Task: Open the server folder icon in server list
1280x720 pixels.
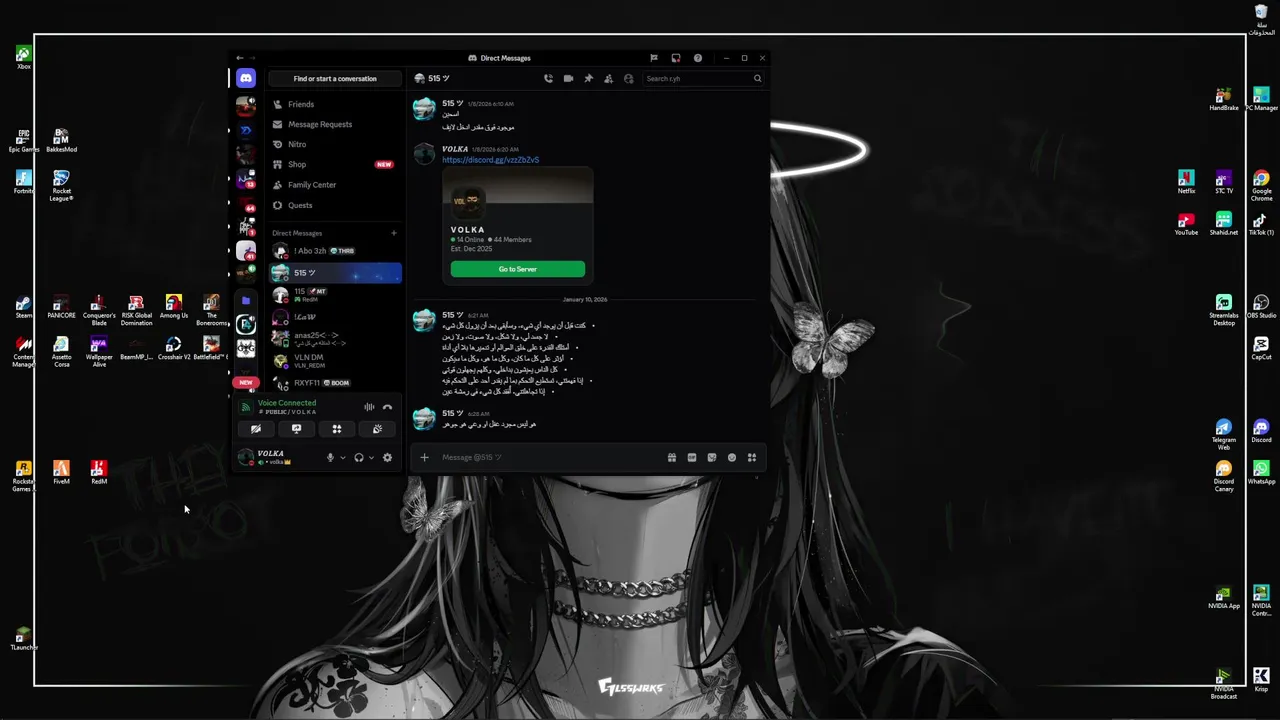Action: pos(246,300)
